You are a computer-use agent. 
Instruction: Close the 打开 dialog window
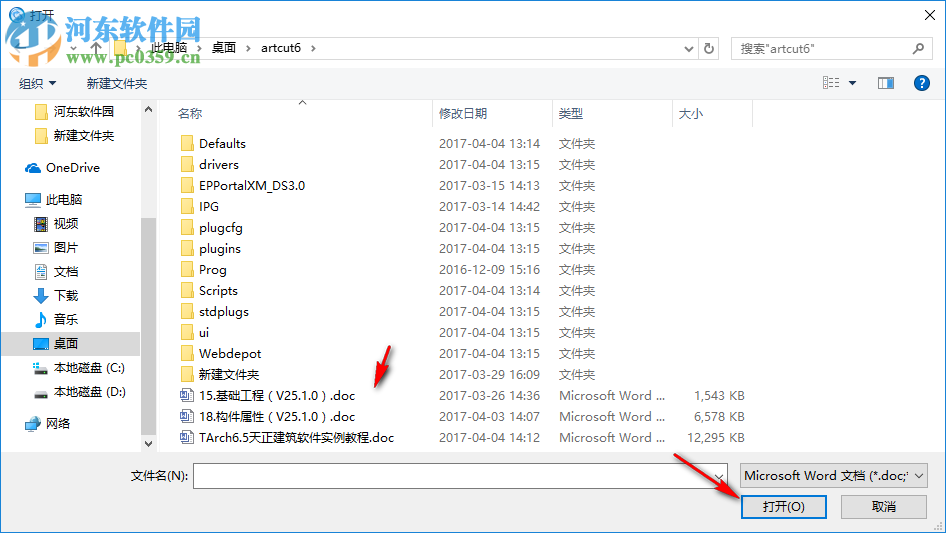[x=930, y=15]
